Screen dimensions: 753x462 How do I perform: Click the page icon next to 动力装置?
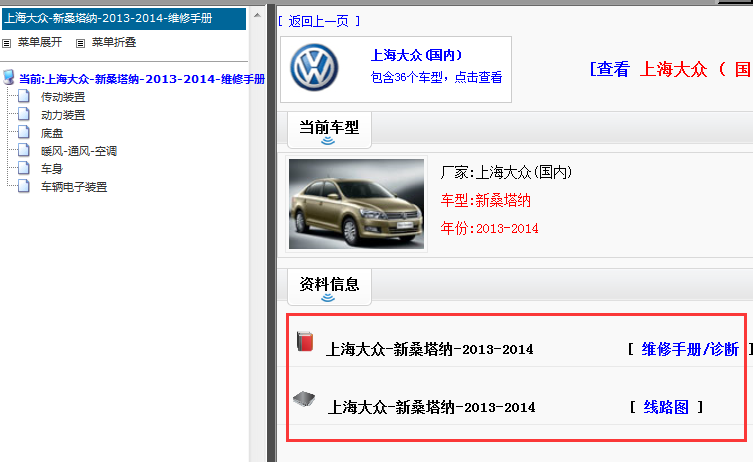coord(24,114)
